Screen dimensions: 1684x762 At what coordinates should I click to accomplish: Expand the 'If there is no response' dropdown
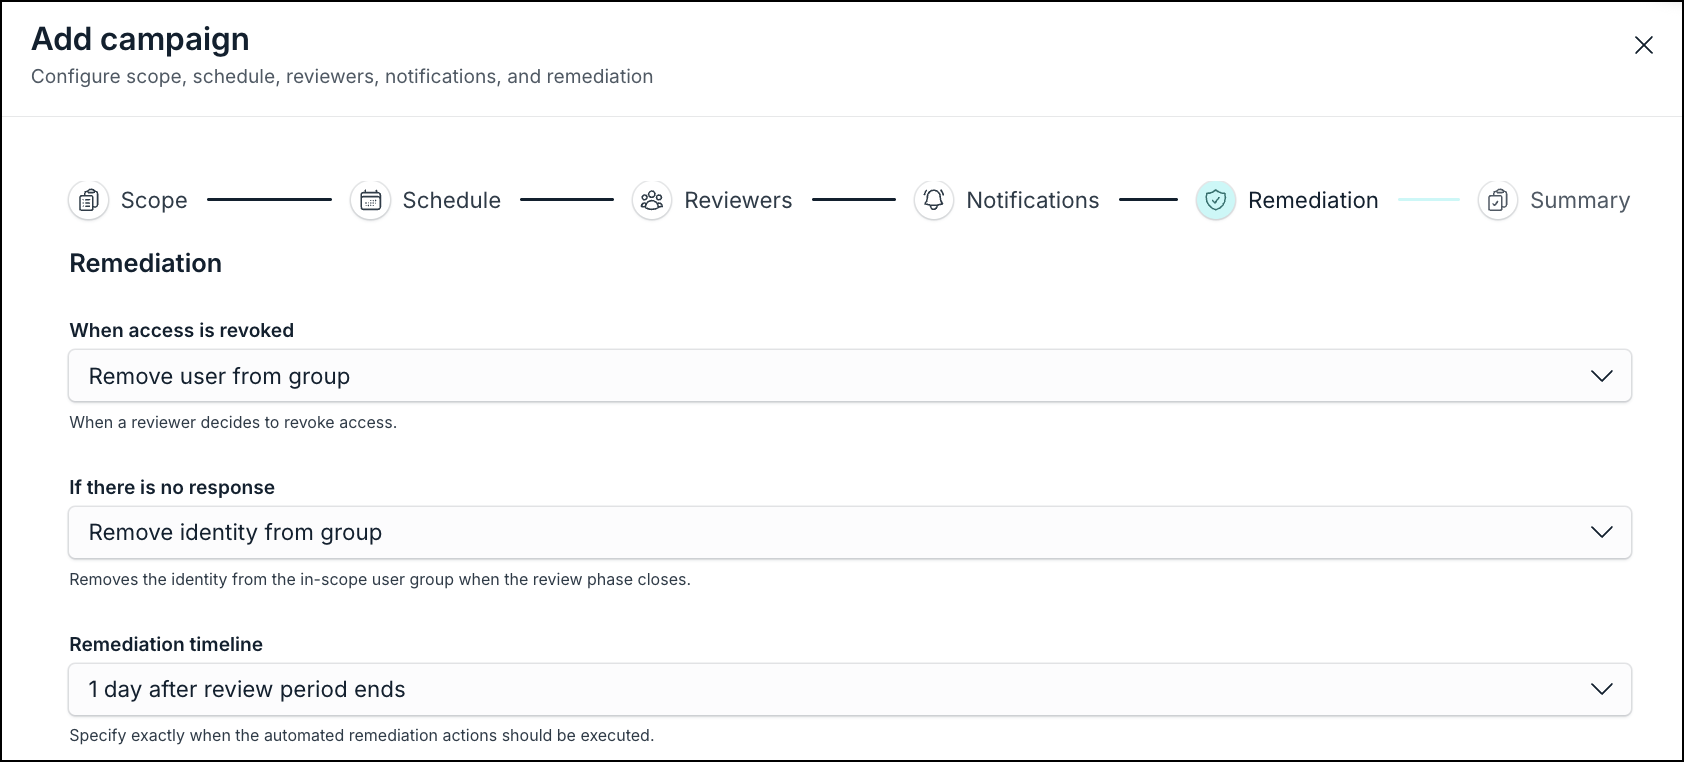click(850, 532)
